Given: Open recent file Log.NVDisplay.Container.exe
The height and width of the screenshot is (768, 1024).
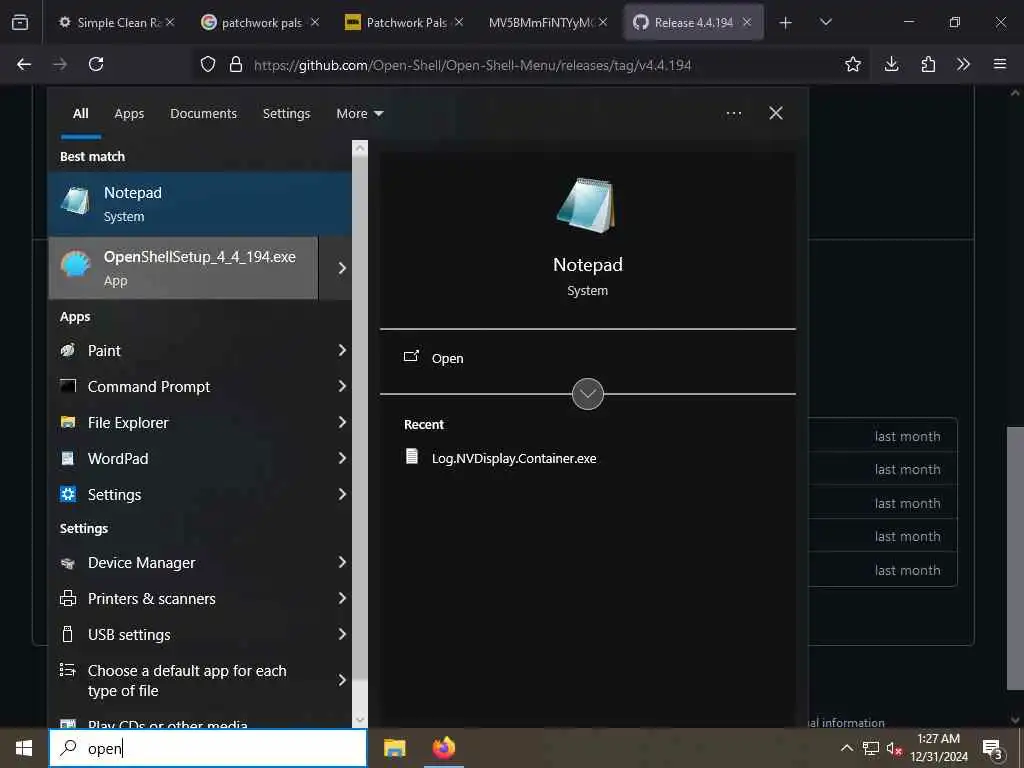Looking at the screenshot, I should pyautogui.click(x=514, y=458).
